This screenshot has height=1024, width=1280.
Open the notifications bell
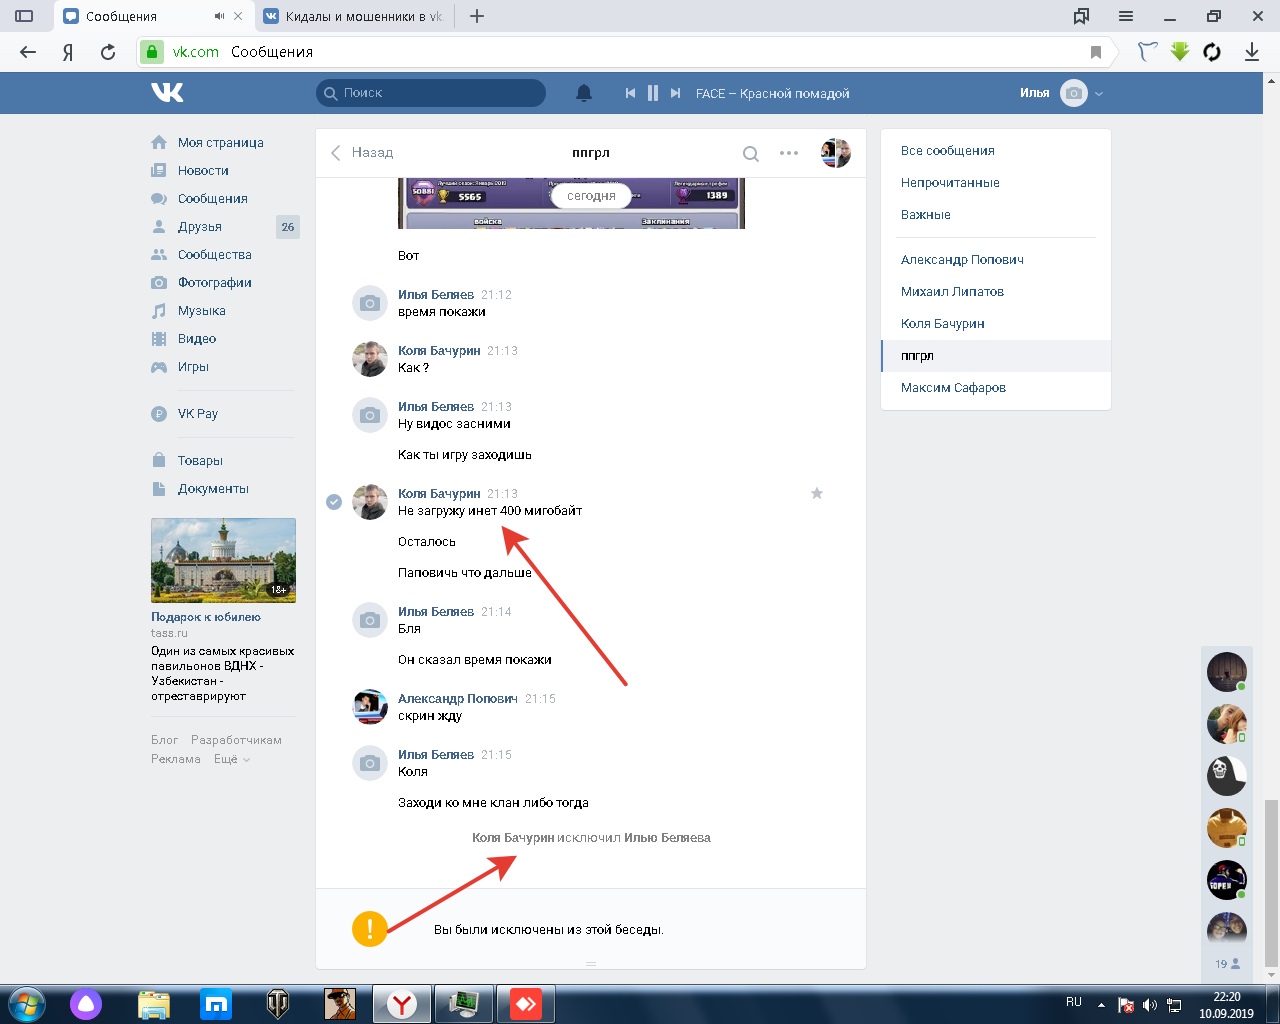584,93
